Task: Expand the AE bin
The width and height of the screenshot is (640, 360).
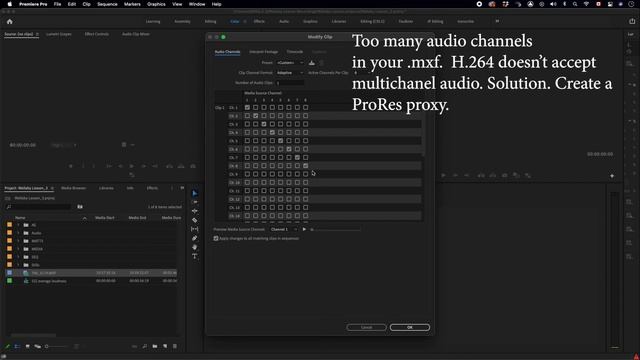Action: 18,225
